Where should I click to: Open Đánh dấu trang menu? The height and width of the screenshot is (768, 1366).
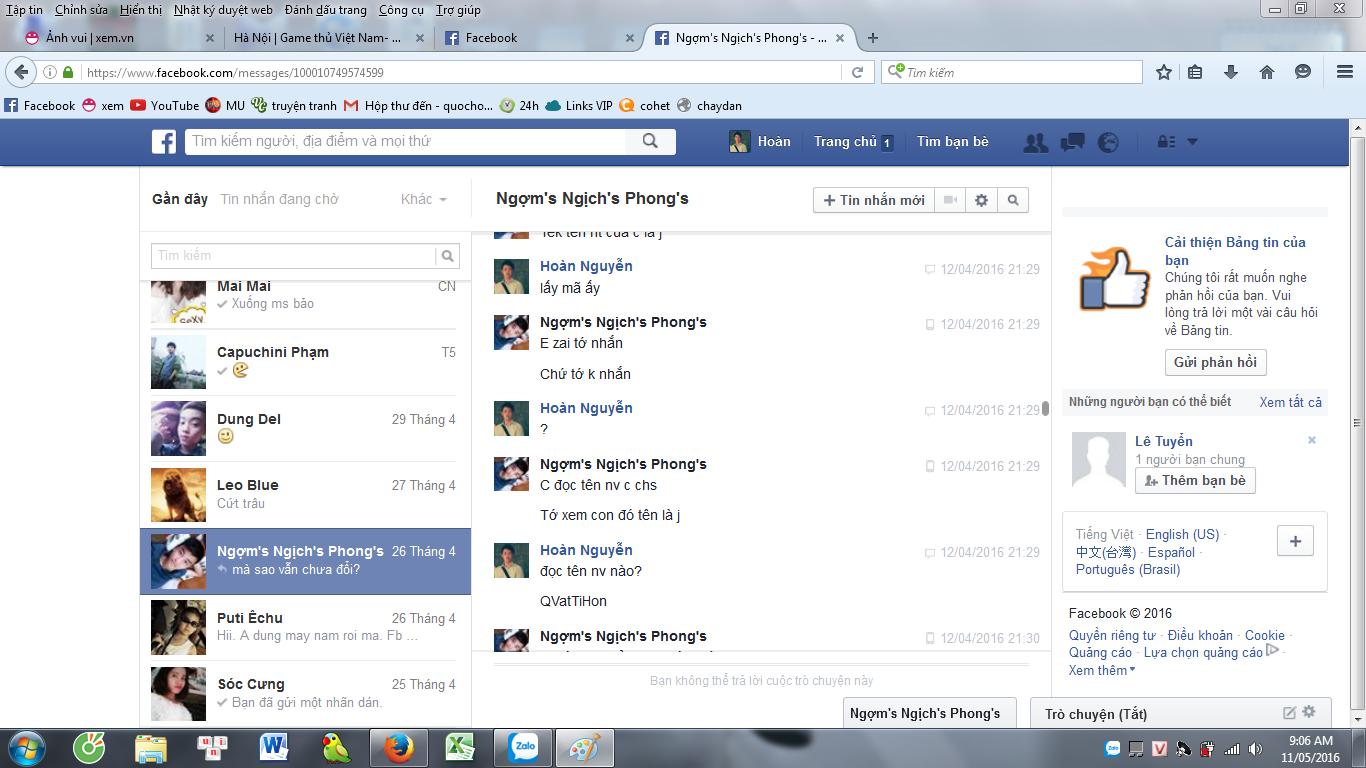click(x=326, y=10)
